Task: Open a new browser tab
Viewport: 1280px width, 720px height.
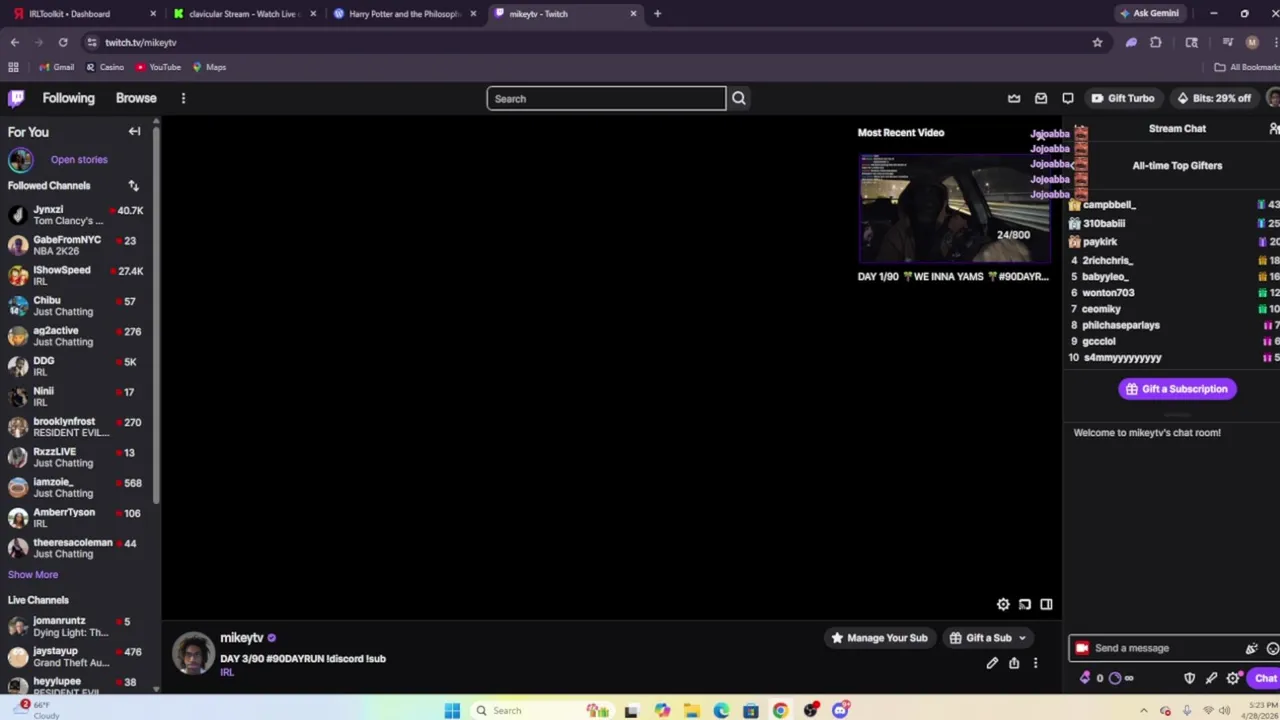Action: pyautogui.click(x=657, y=14)
